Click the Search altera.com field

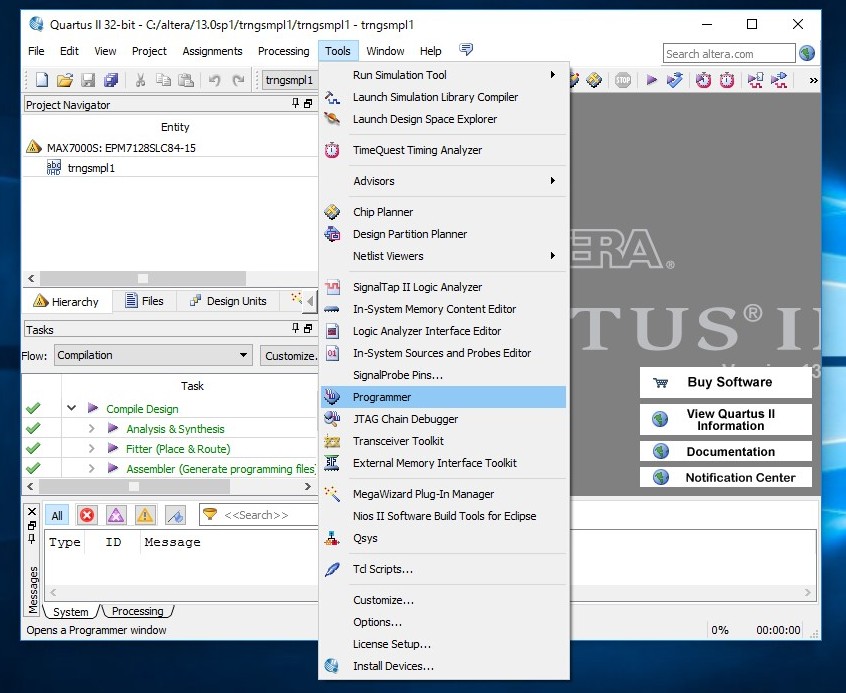point(729,53)
